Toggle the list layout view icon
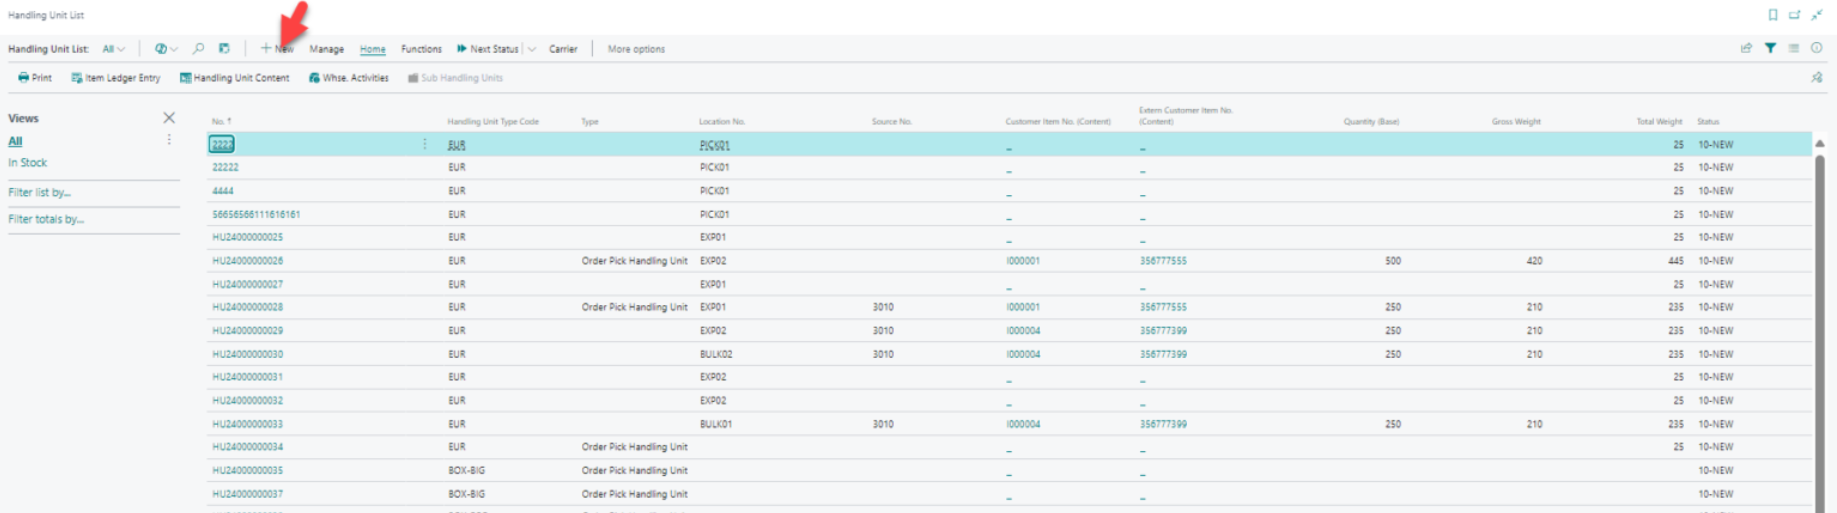The image size is (1837, 513). (x=1793, y=48)
